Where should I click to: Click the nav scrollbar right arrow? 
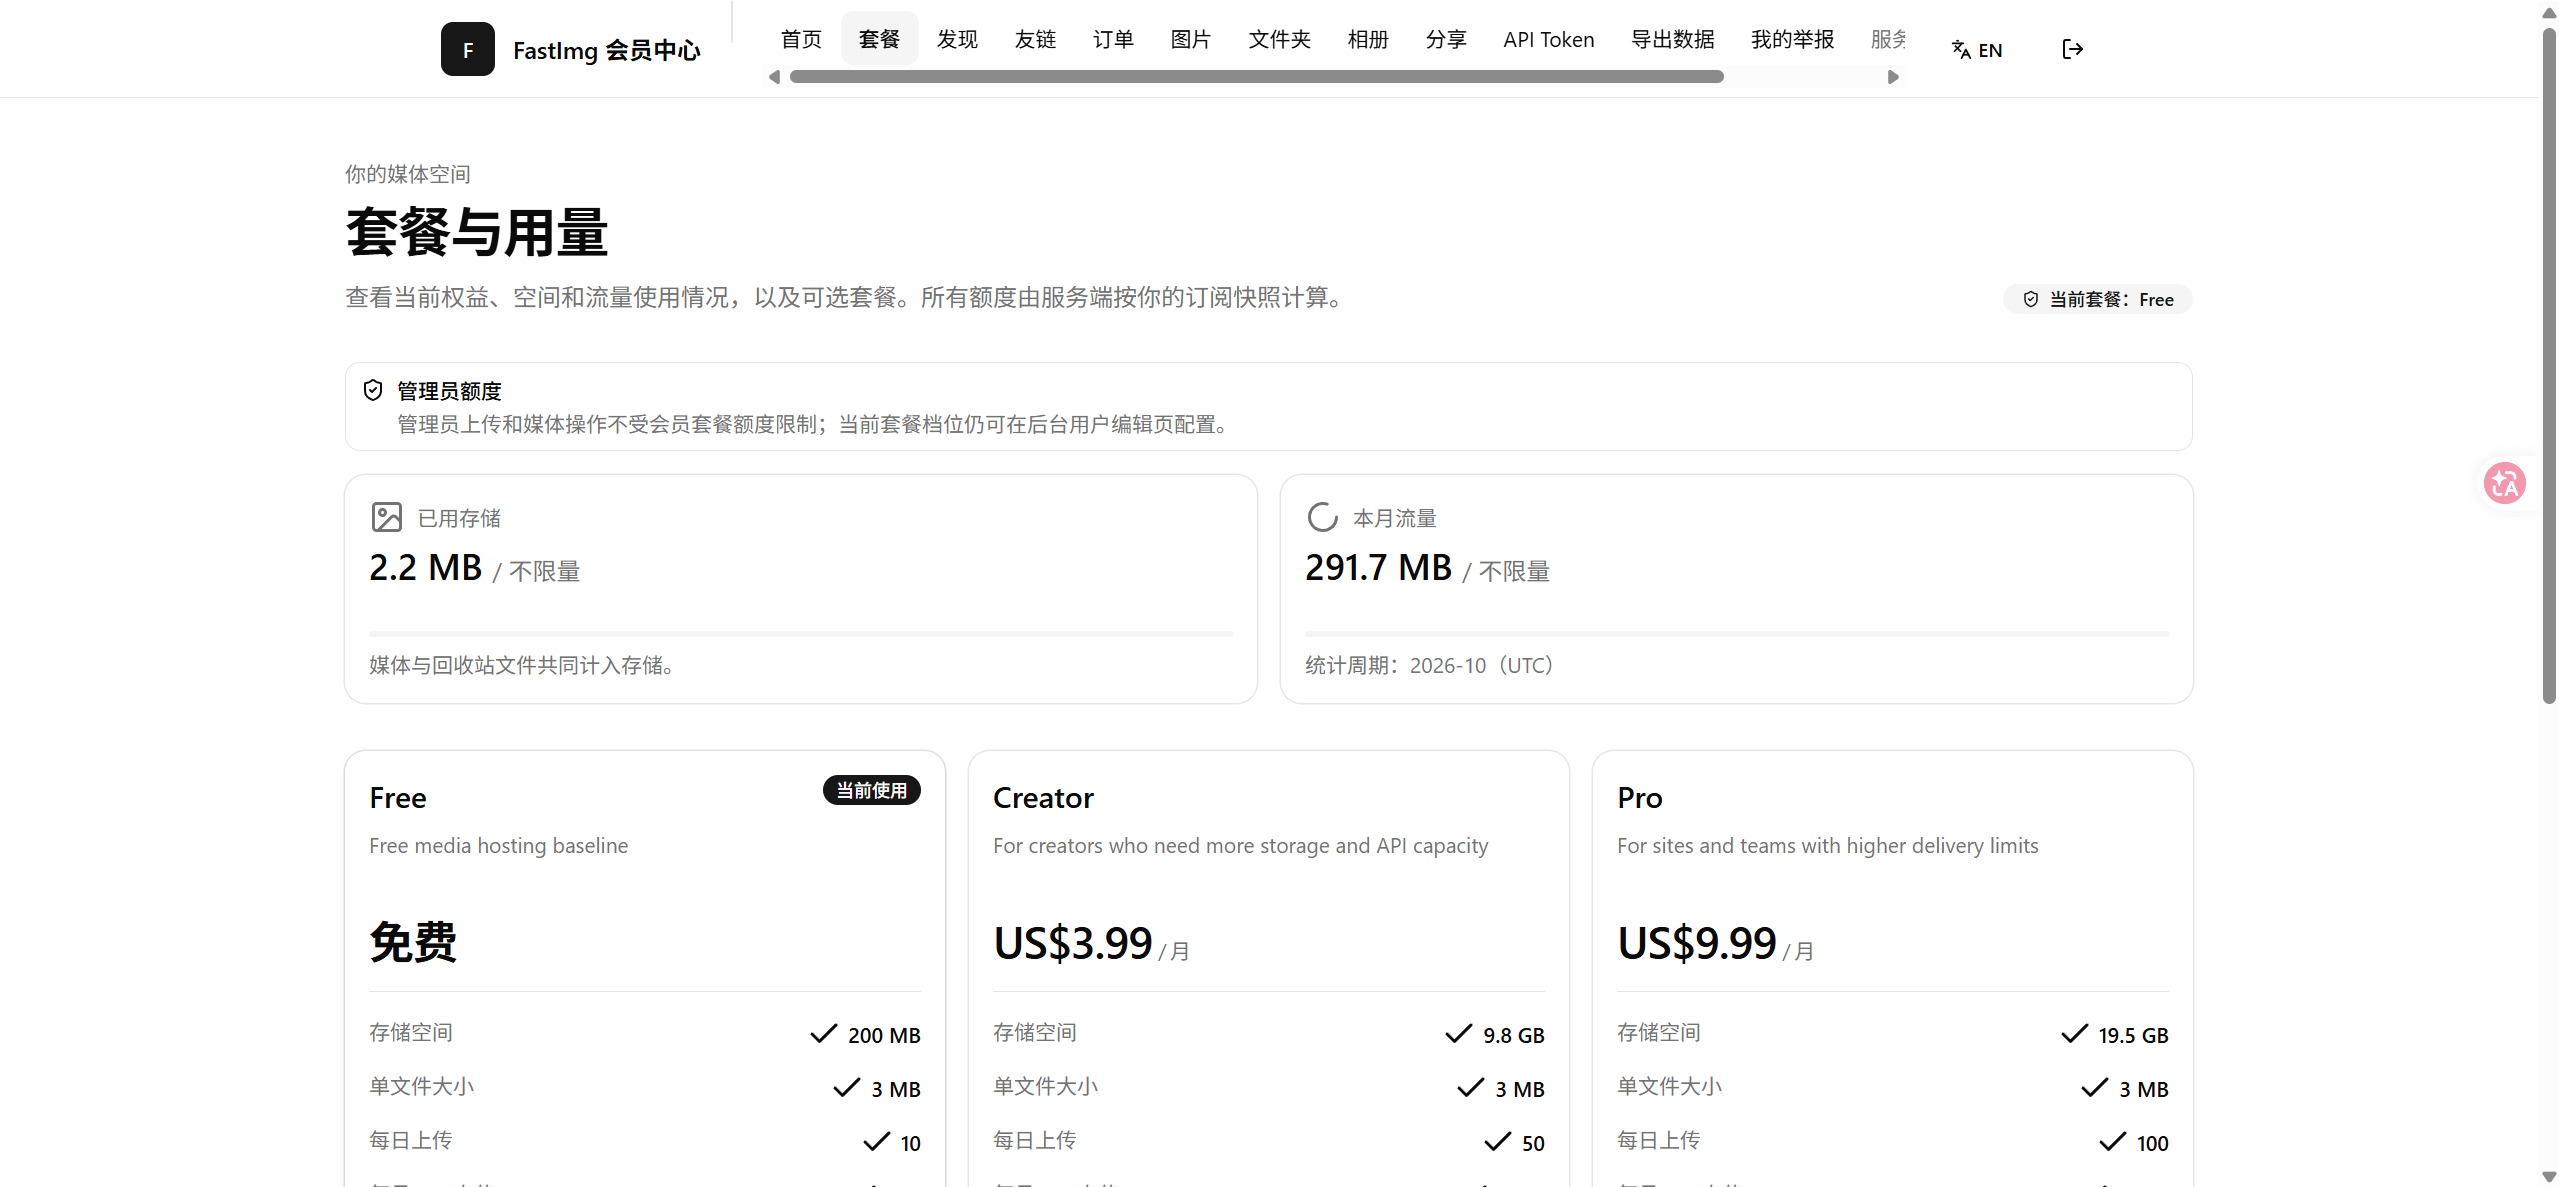click(1892, 77)
